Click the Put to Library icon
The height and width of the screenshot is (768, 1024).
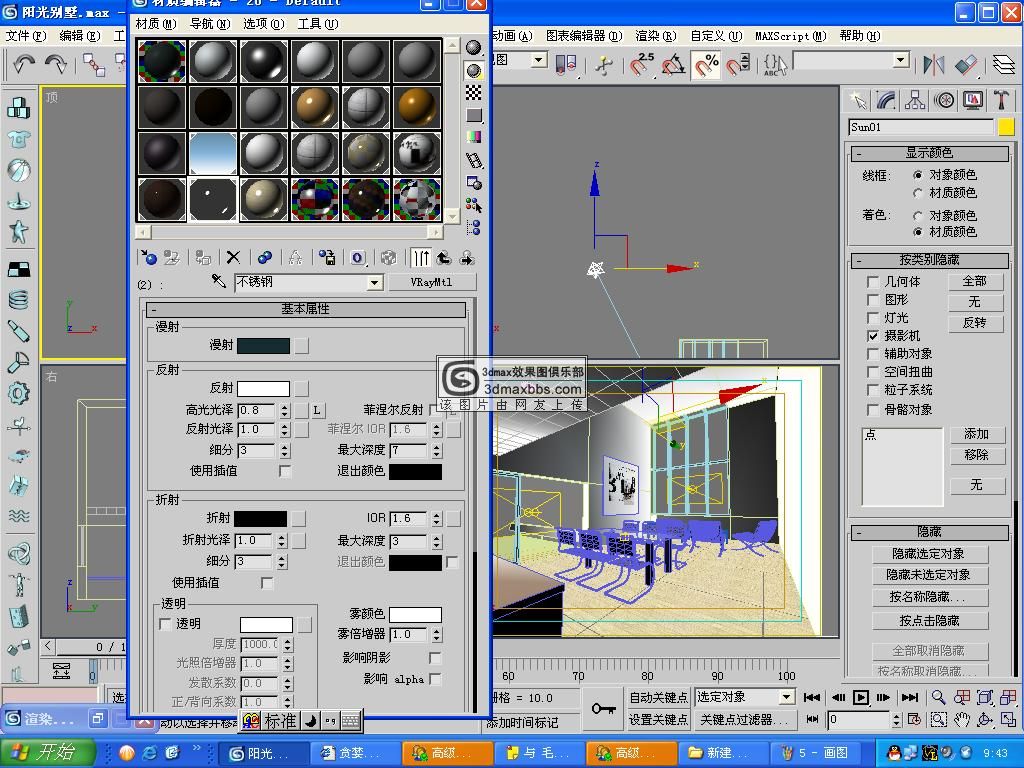tap(327, 258)
